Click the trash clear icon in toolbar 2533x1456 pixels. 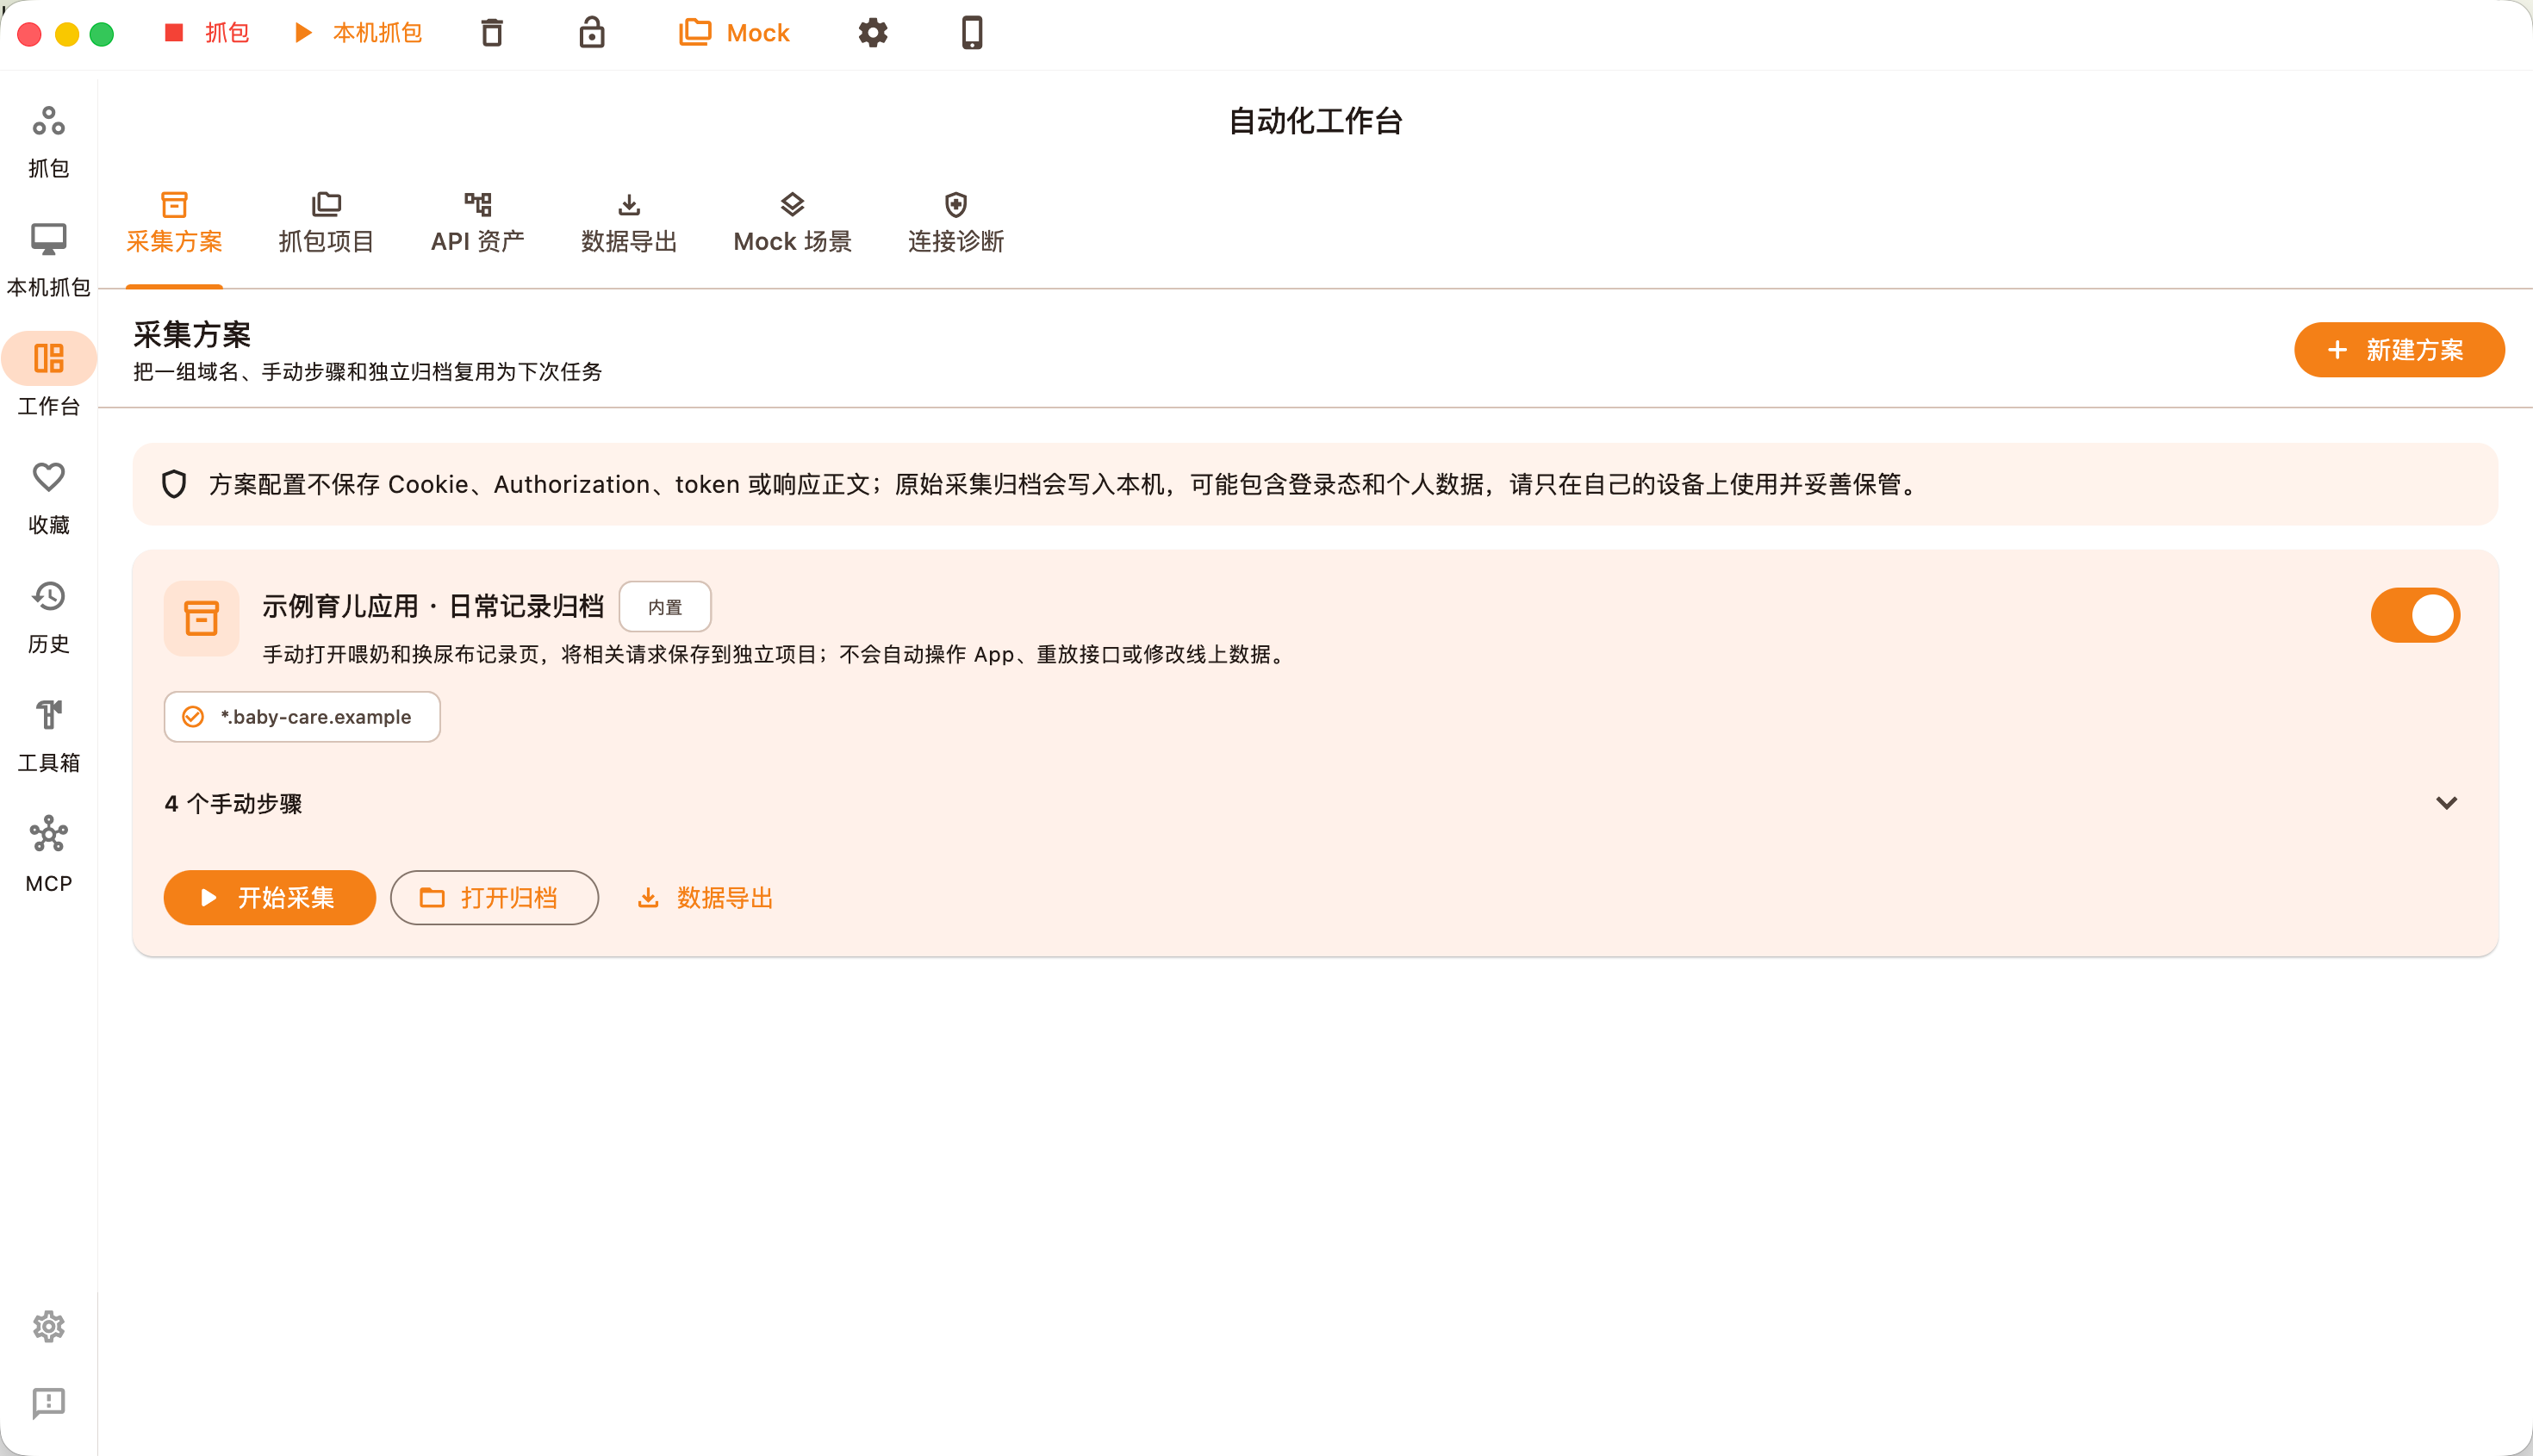click(491, 33)
